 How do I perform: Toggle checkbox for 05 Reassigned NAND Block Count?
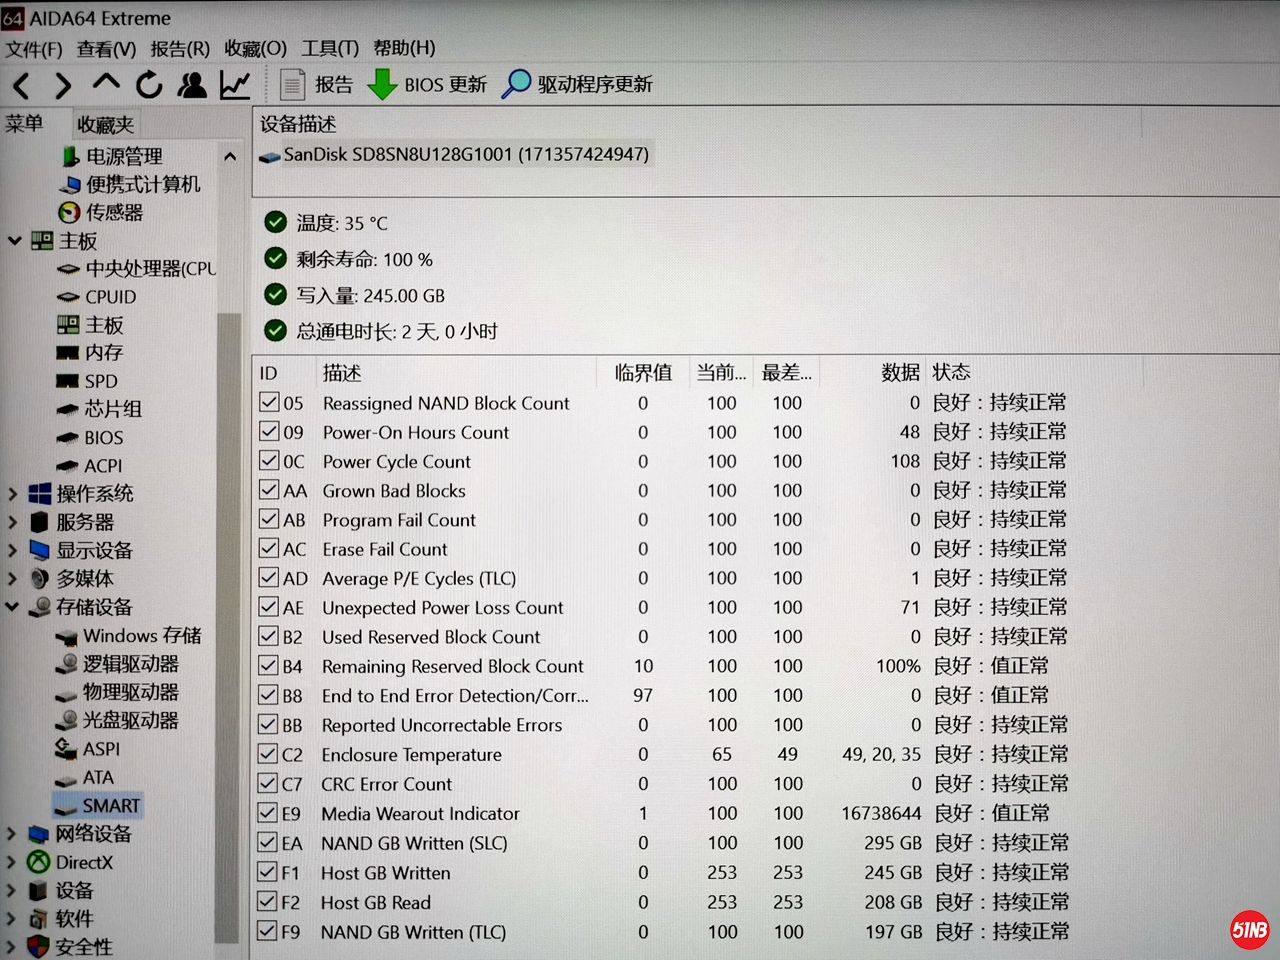[x=268, y=402]
